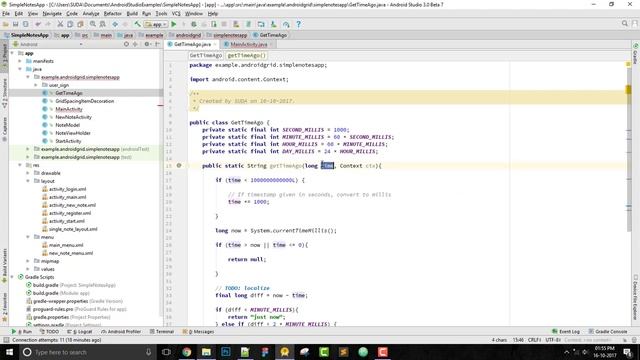
Task: Open the TODO tool window
Action: point(49,331)
